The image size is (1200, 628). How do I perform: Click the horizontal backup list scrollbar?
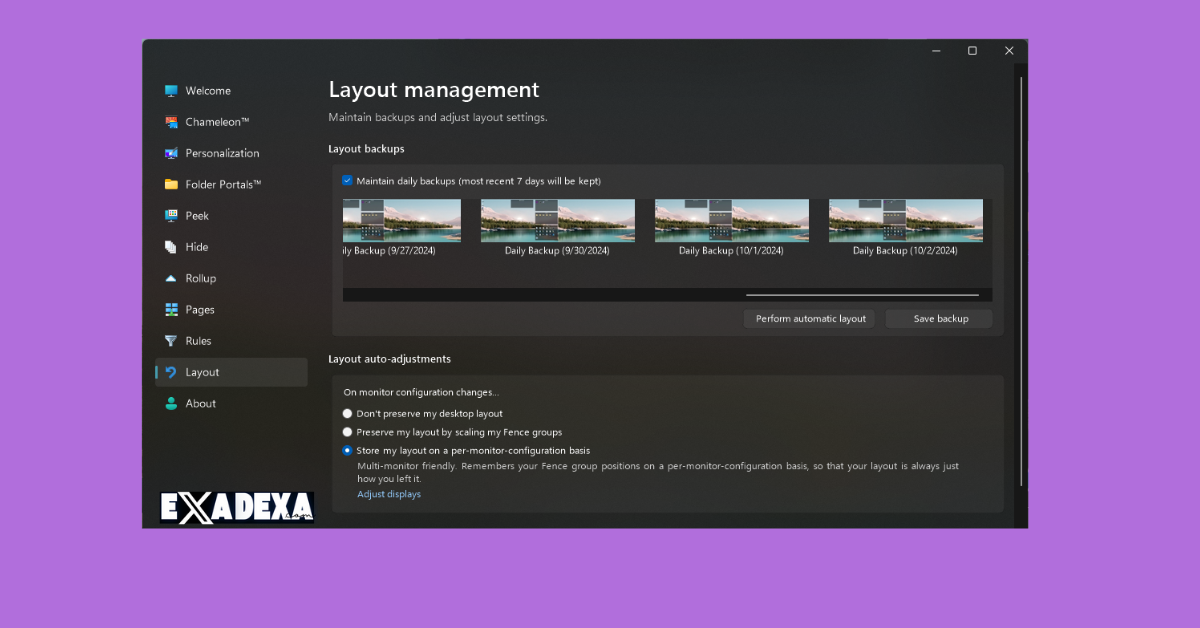point(862,295)
